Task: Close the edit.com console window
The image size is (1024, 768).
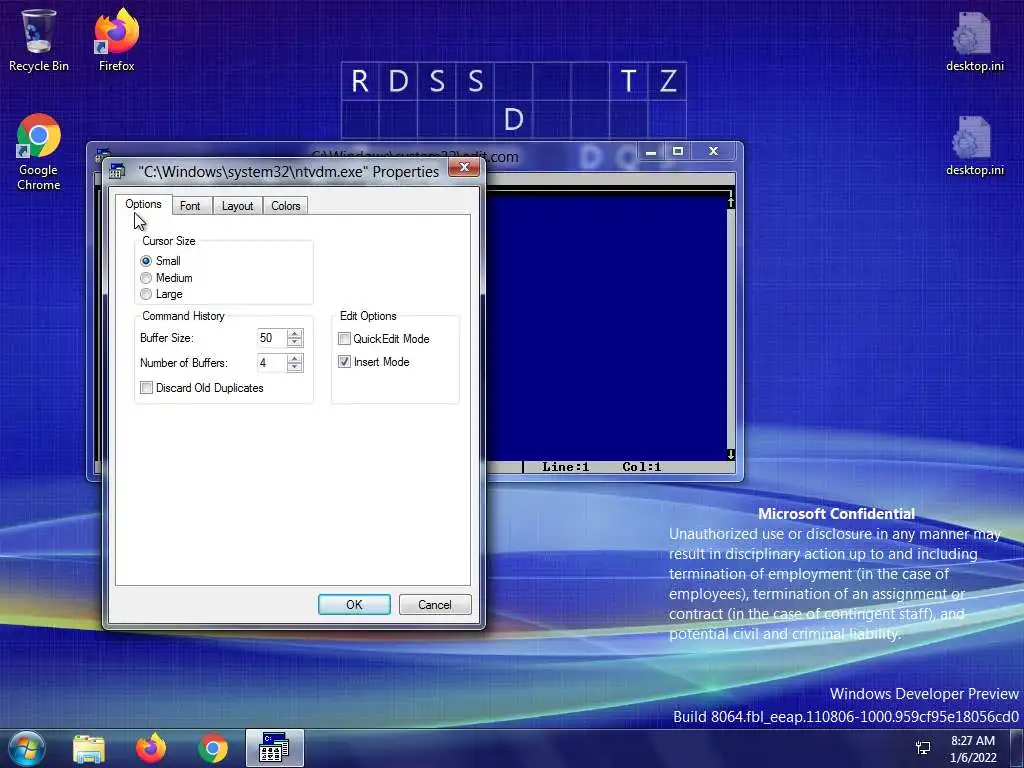Action: 713,152
